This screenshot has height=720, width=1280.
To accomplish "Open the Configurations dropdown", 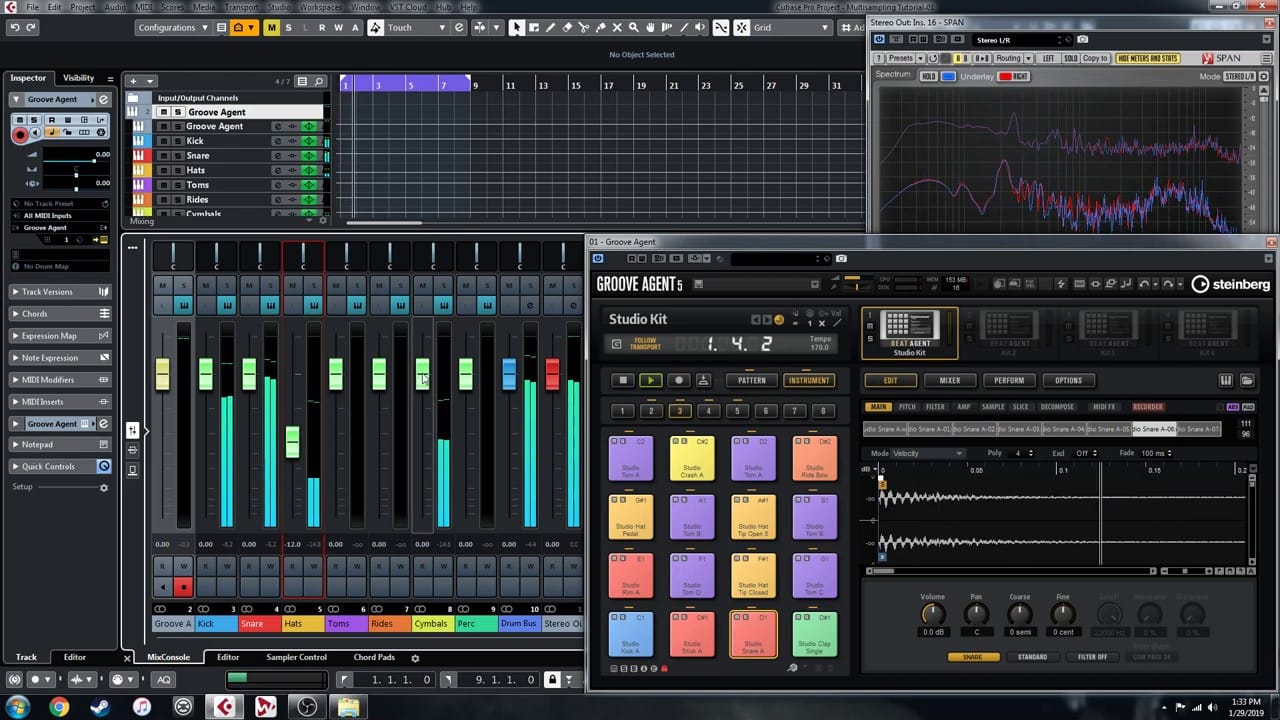I will tap(173, 28).
